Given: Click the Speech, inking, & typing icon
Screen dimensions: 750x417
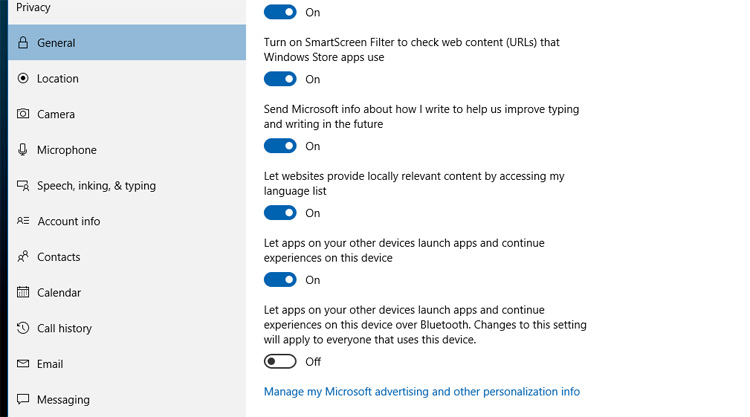Looking at the screenshot, I should 23,186.
